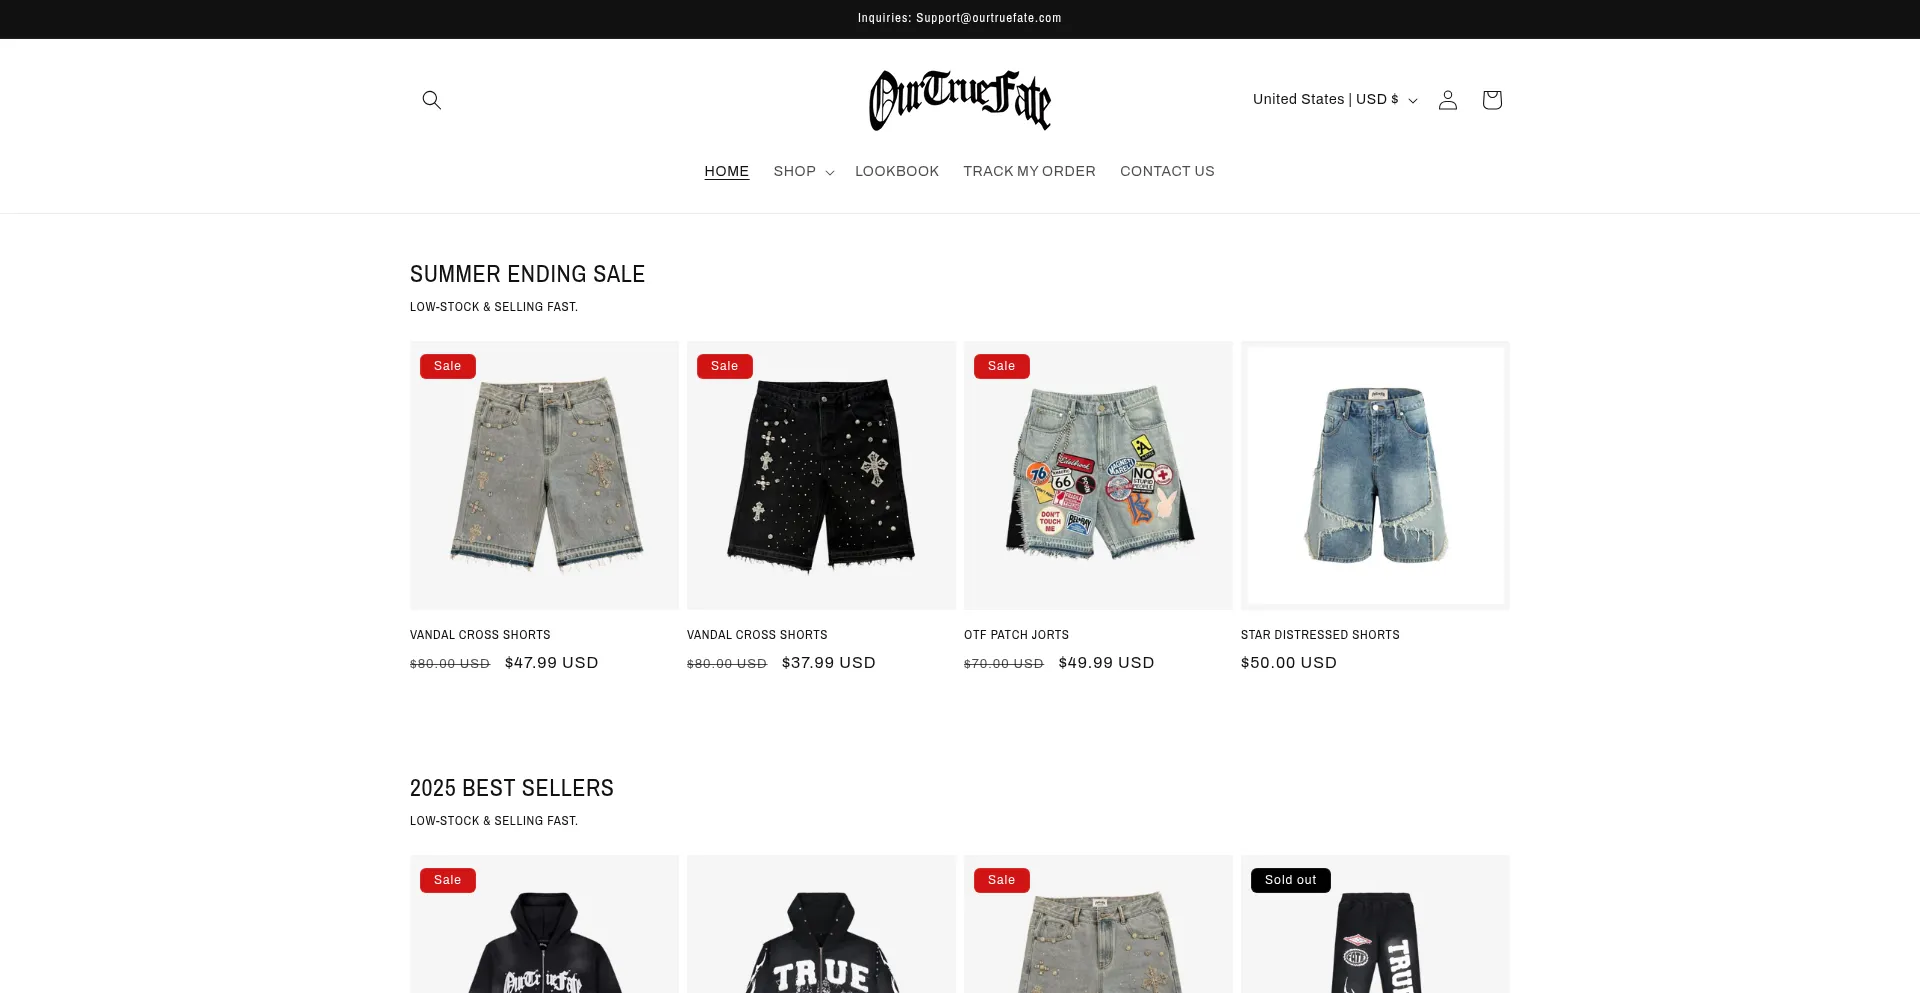Viewport: 1920px width, 993px height.
Task: Open the LOOKBOOK menu item
Action: 897,171
